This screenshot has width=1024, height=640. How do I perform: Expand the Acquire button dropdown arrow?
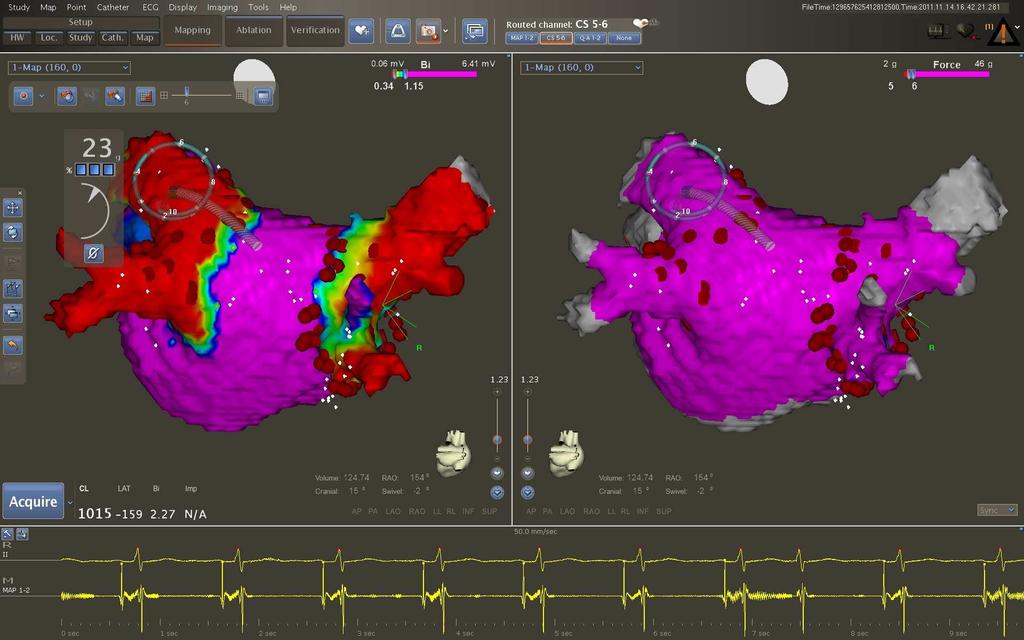point(70,502)
